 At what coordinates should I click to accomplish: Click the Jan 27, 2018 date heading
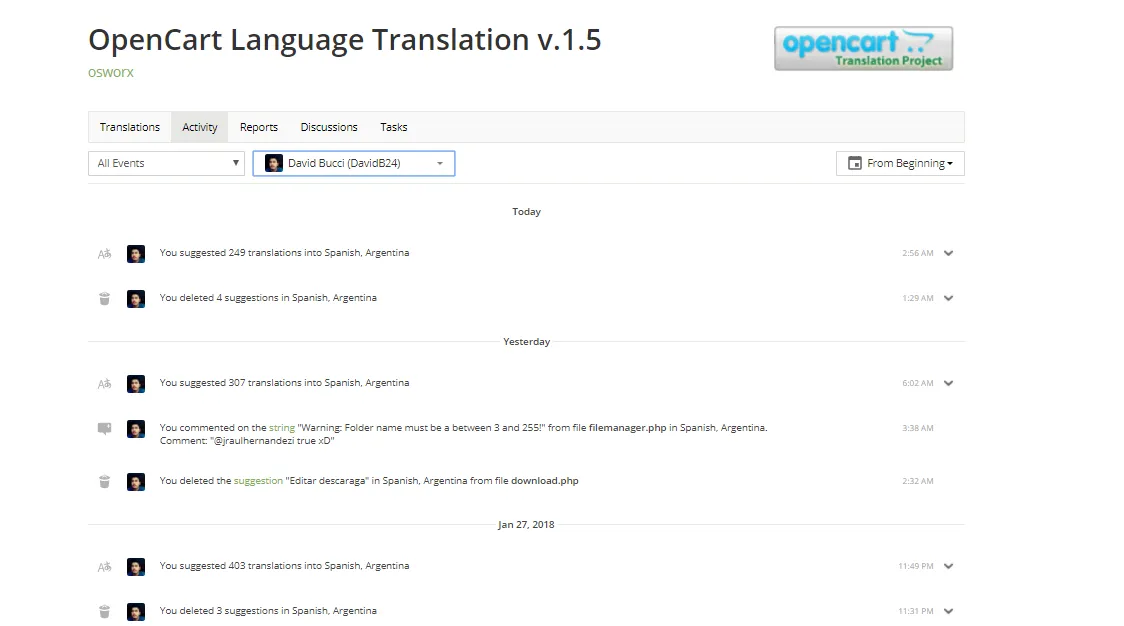(526, 525)
